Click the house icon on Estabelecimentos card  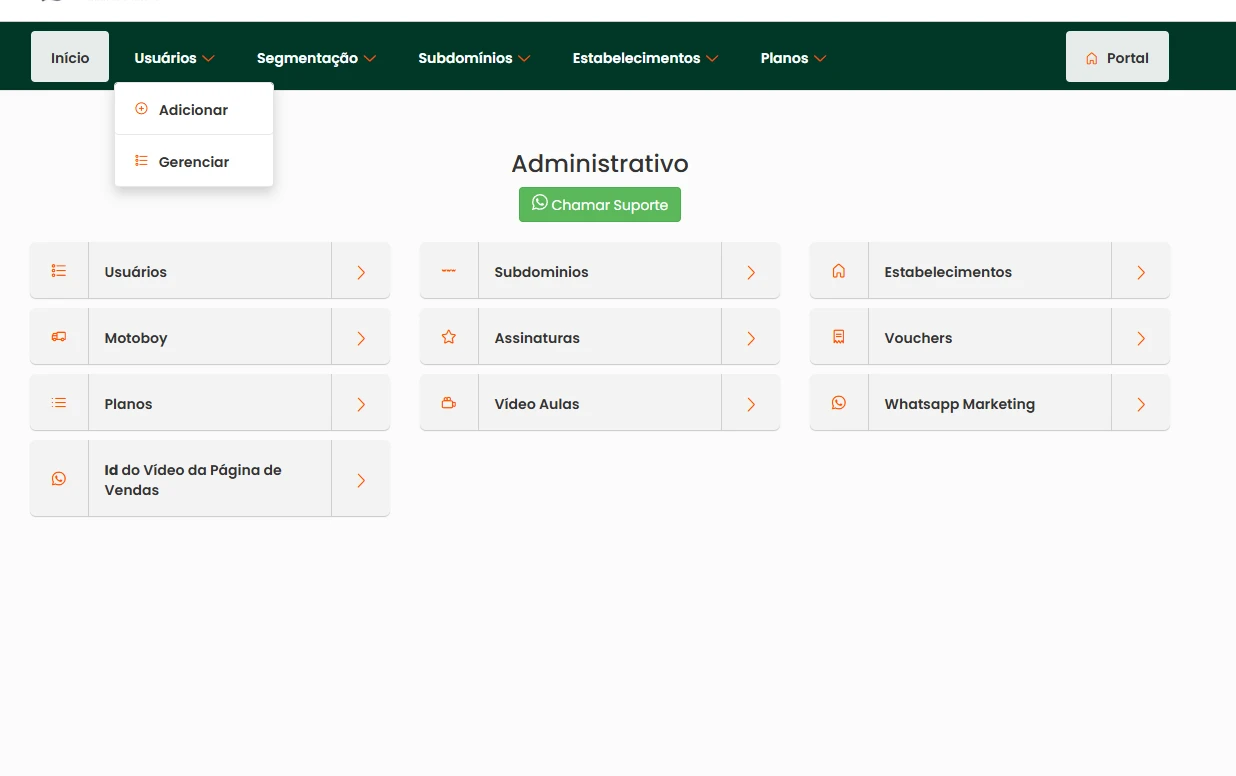tap(839, 271)
